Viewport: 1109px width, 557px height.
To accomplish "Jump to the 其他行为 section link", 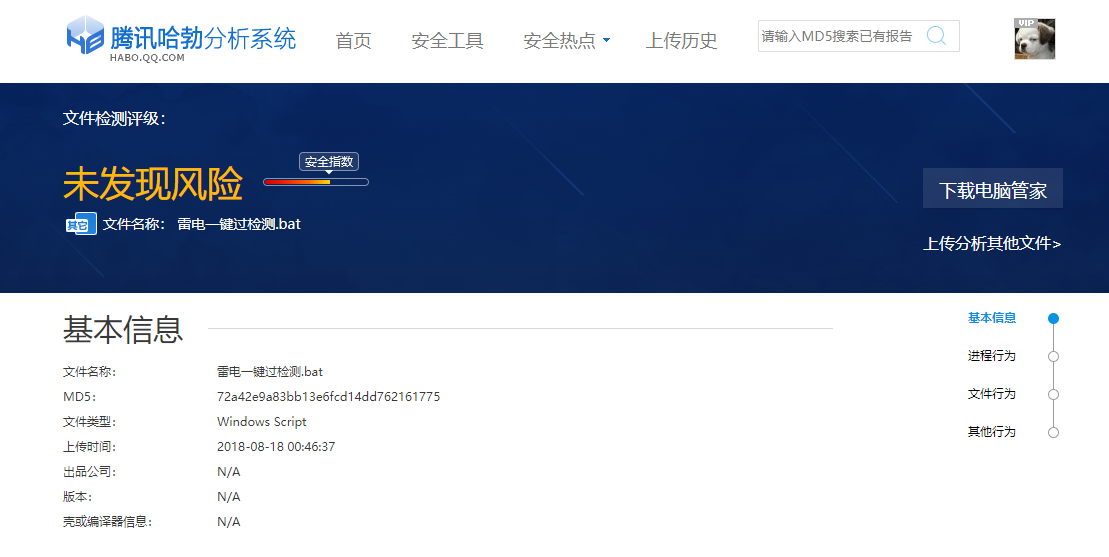I will [x=992, y=431].
